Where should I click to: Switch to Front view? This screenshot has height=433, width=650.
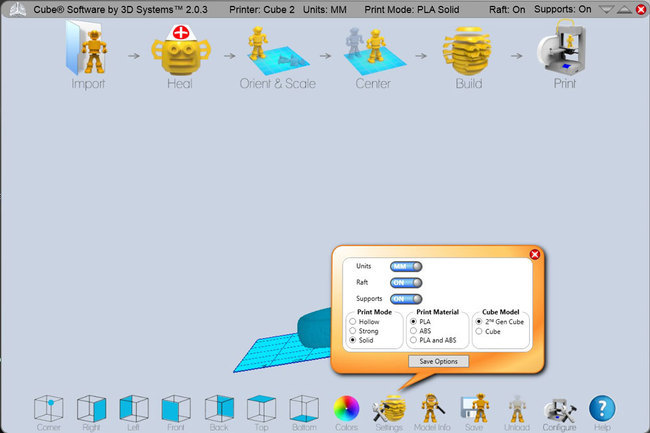pyautogui.click(x=176, y=408)
